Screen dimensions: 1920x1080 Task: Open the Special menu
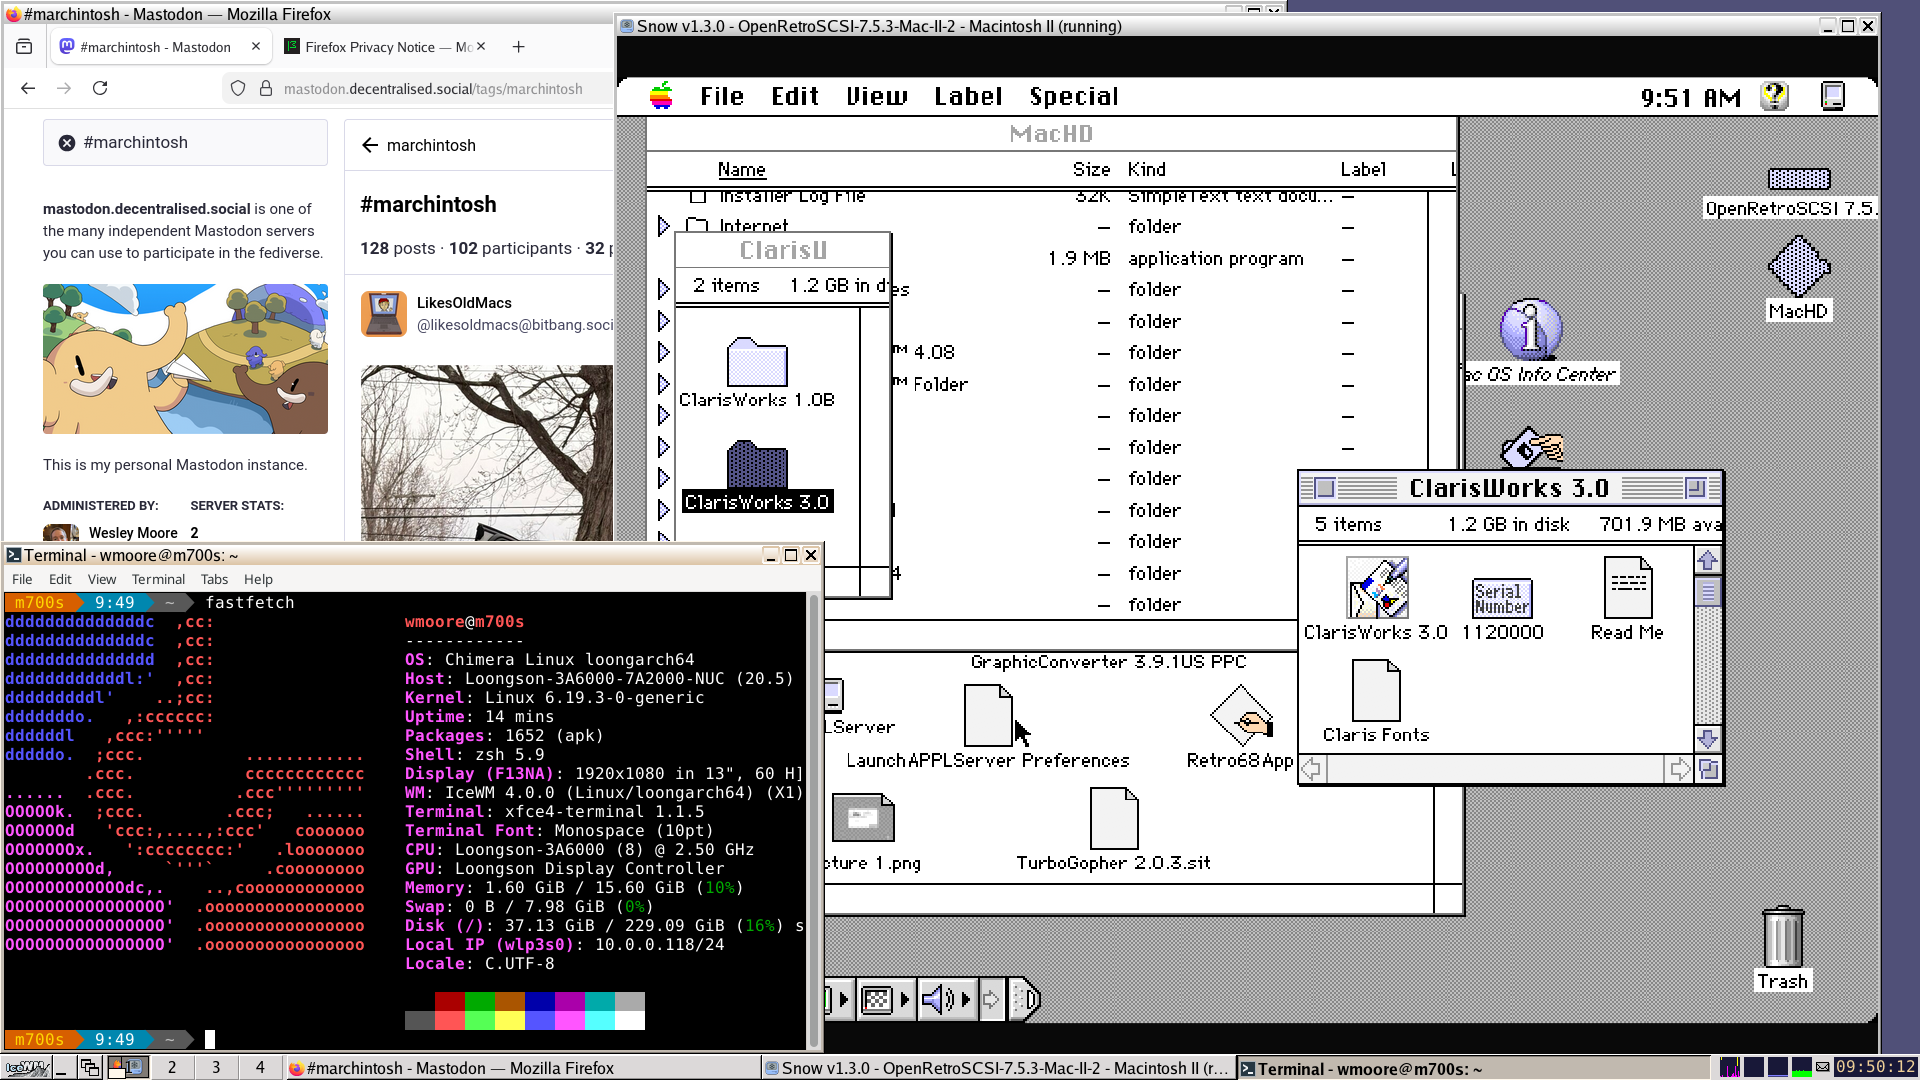pyautogui.click(x=1073, y=96)
